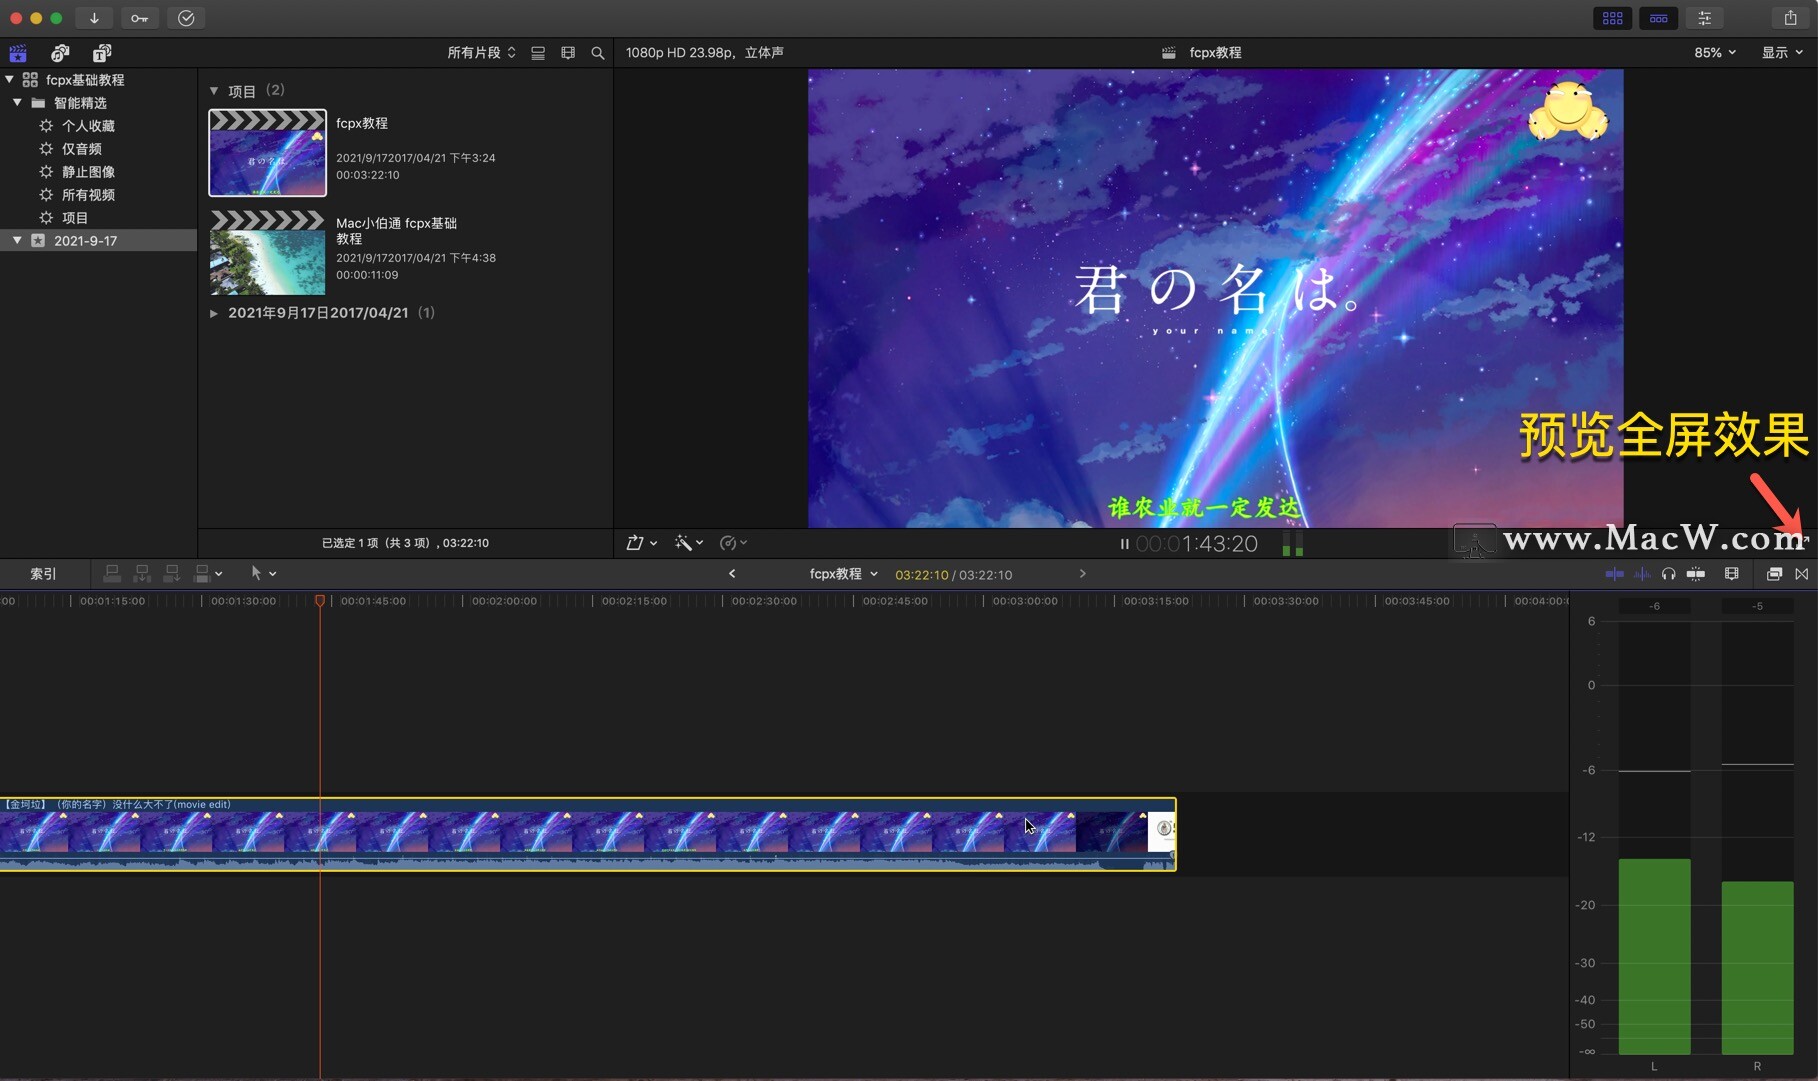This screenshot has width=1818, height=1081.
Task: Go back in timeline history
Action: (732, 574)
